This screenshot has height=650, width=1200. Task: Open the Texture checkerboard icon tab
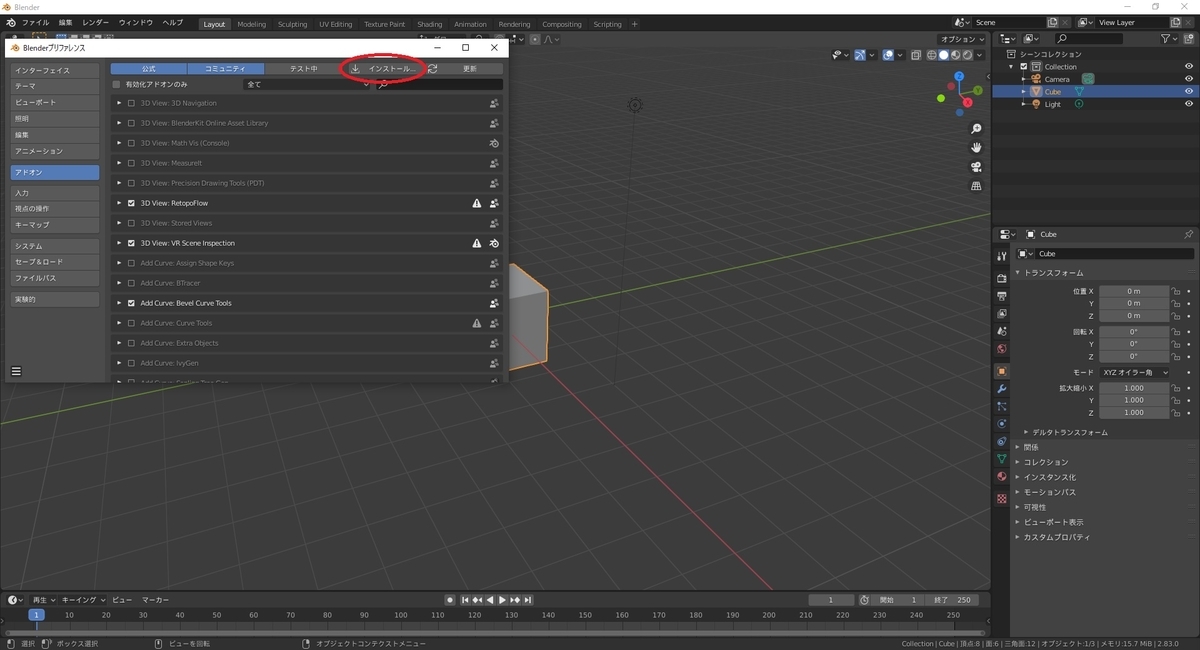click(x=1002, y=498)
